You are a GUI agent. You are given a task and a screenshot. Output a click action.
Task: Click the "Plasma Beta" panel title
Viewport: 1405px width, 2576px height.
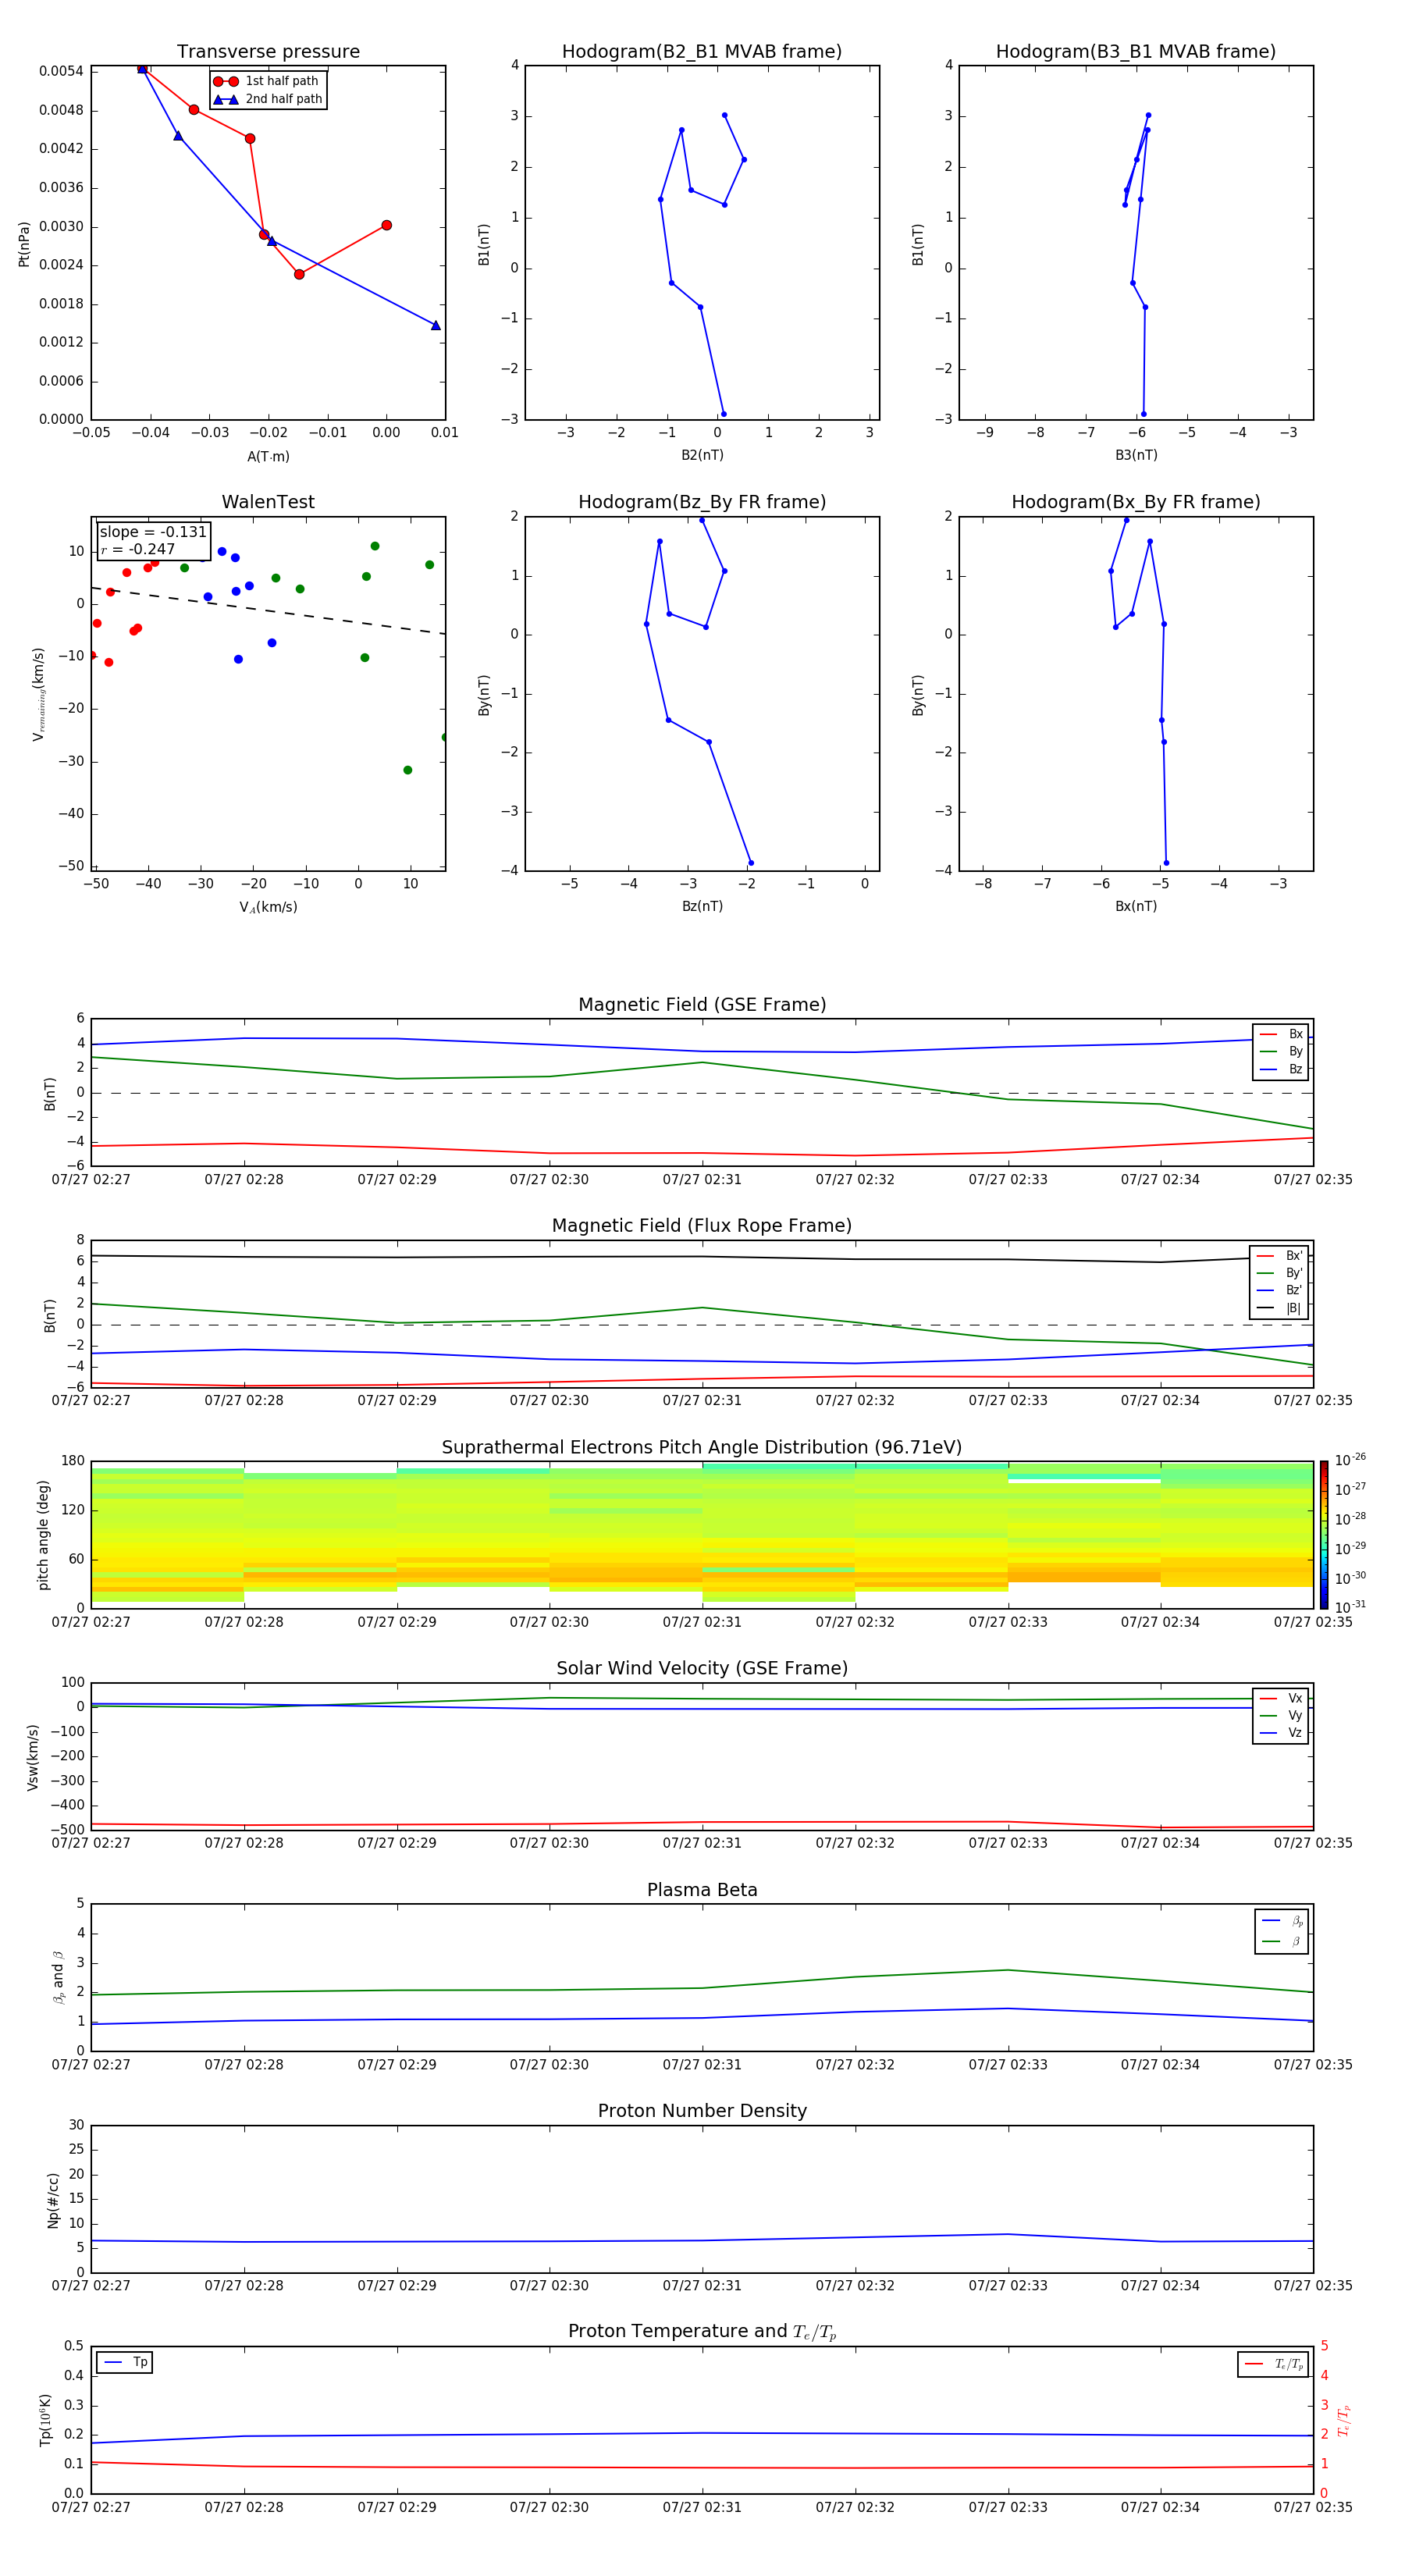coord(702,1890)
